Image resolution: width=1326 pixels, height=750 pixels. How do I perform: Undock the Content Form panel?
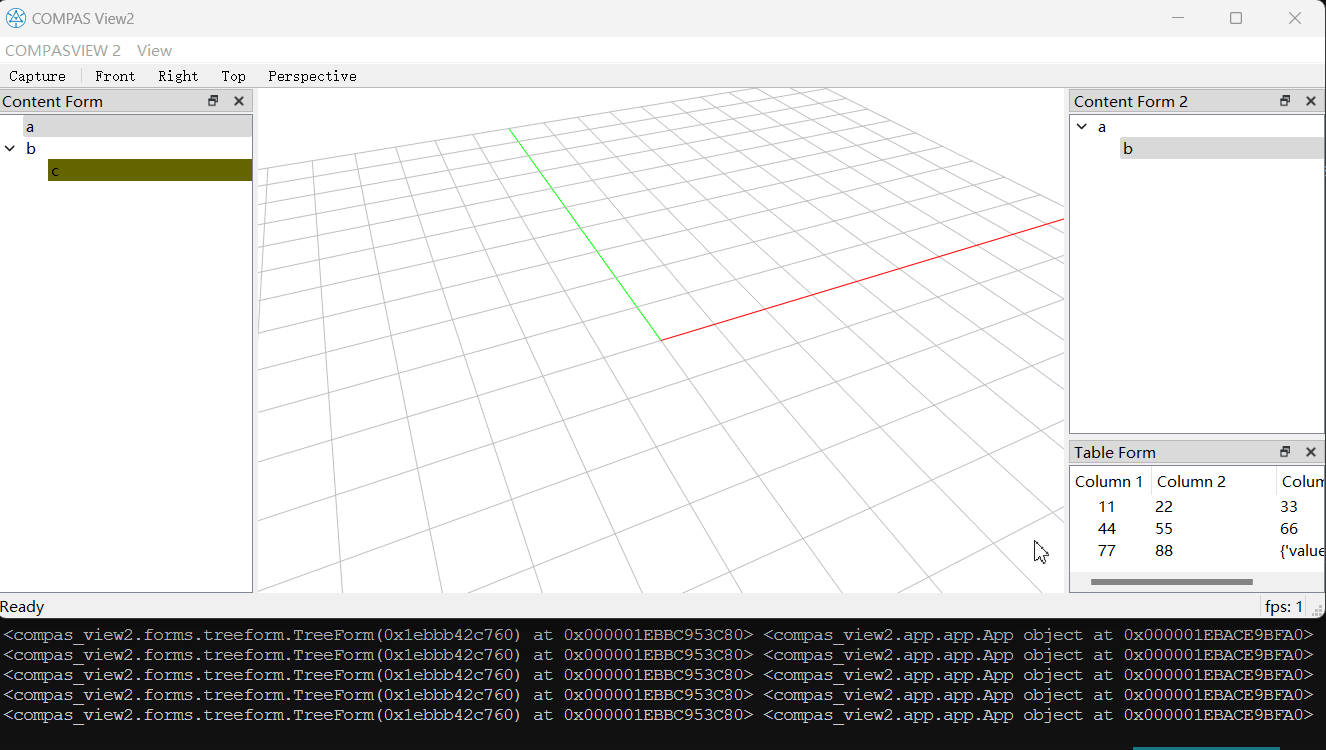[x=212, y=100]
